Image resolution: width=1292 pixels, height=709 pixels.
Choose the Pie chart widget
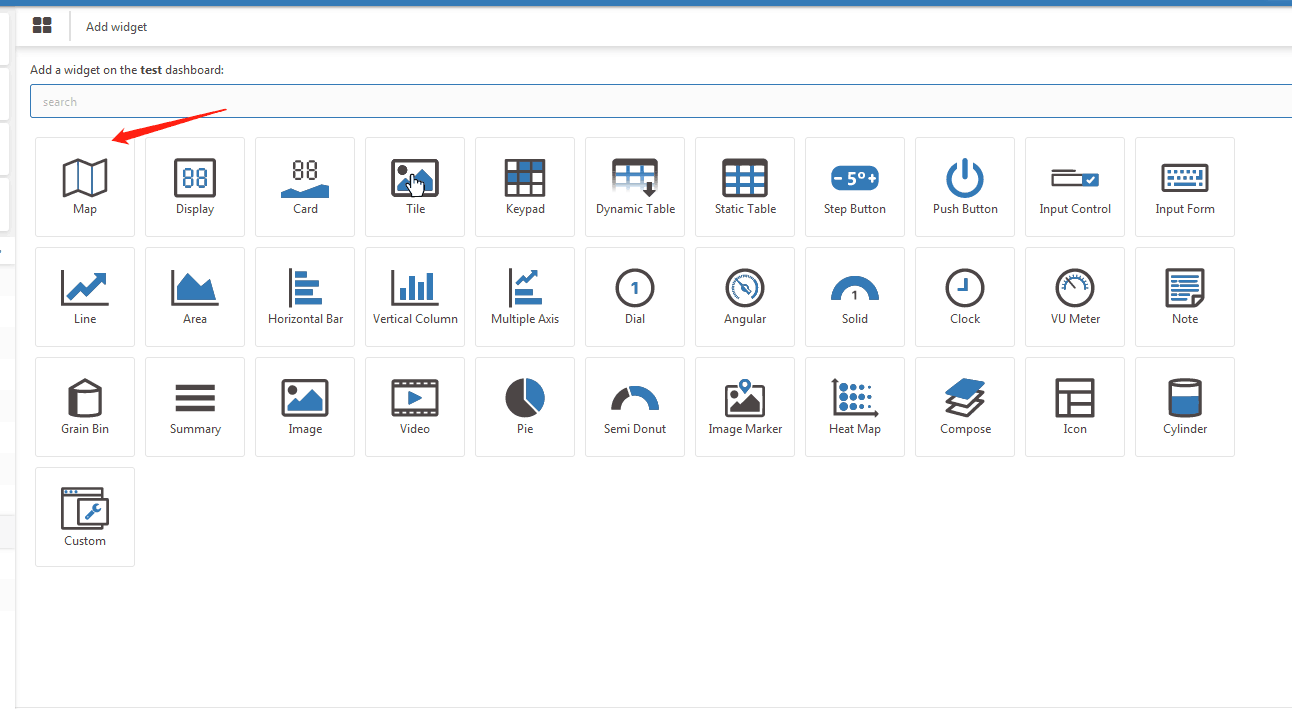click(525, 407)
